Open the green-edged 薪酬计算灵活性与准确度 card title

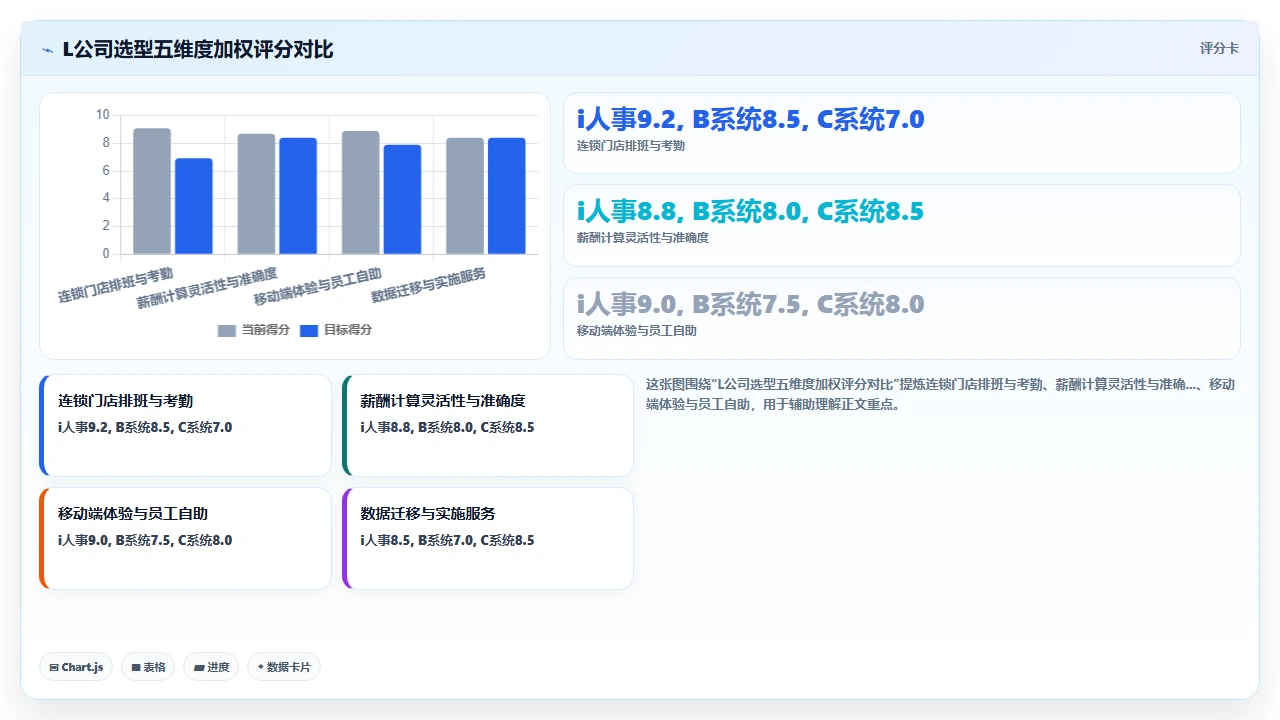pyautogui.click(x=442, y=401)
